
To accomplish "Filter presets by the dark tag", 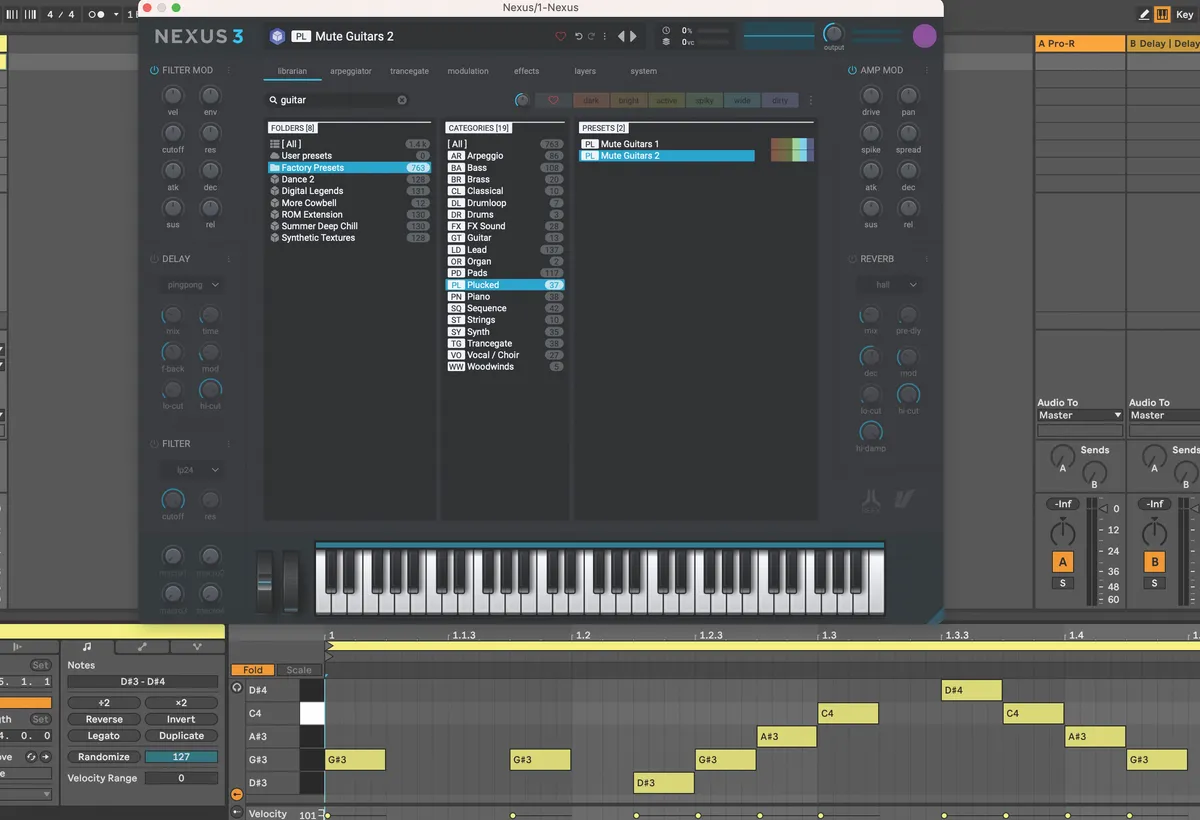I will coord(592,100).
